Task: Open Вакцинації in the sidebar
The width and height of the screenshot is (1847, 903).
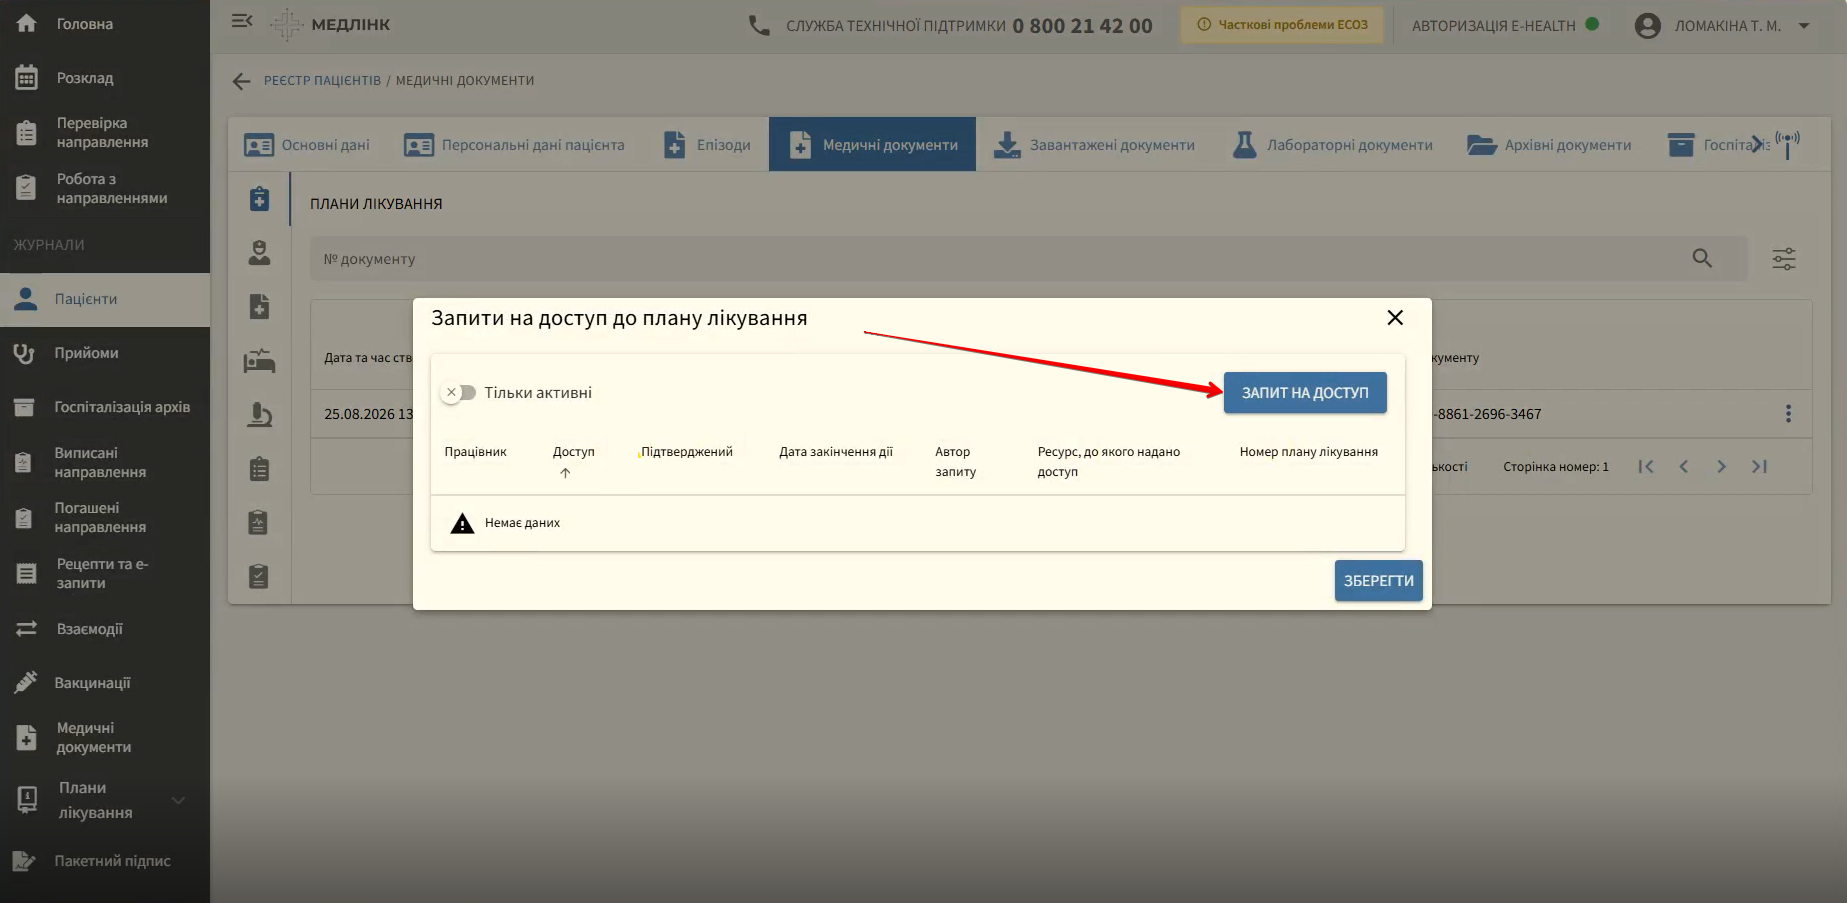Action: click(x=105, y=683)
